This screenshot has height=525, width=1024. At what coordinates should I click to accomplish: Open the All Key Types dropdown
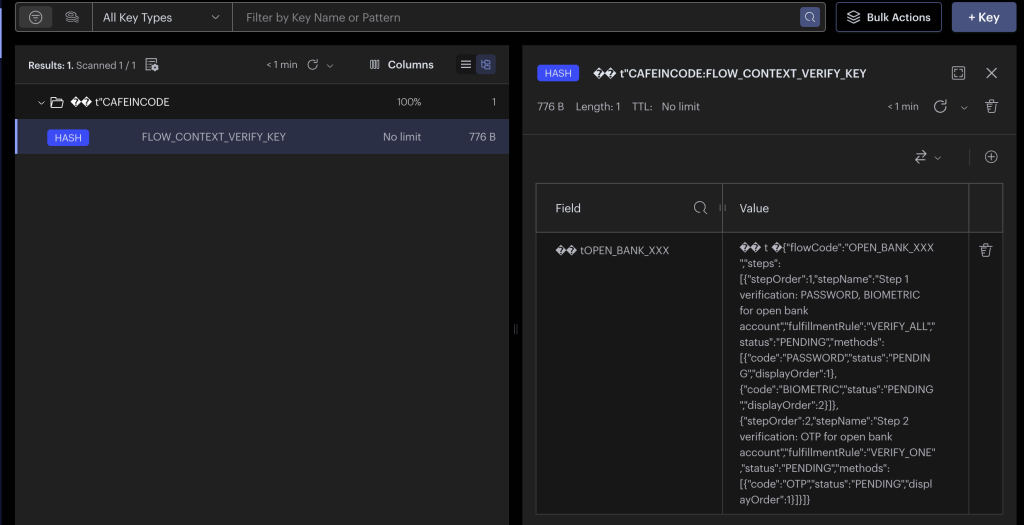(x=162, y=18)
